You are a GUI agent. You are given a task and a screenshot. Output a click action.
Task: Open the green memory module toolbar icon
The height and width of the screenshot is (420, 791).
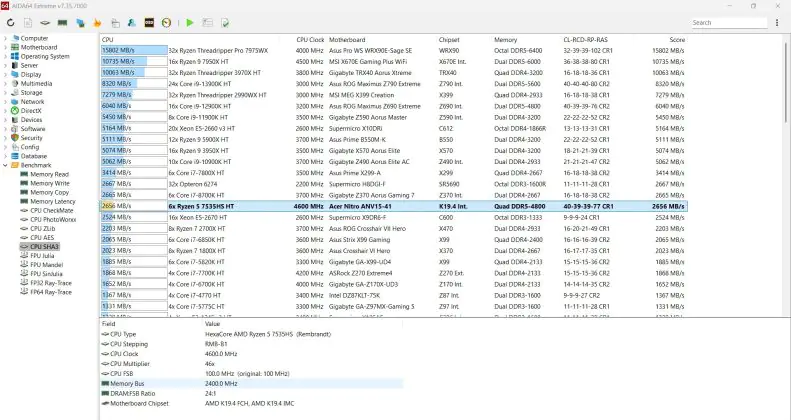pyautogui.click(x=63, y=23)
